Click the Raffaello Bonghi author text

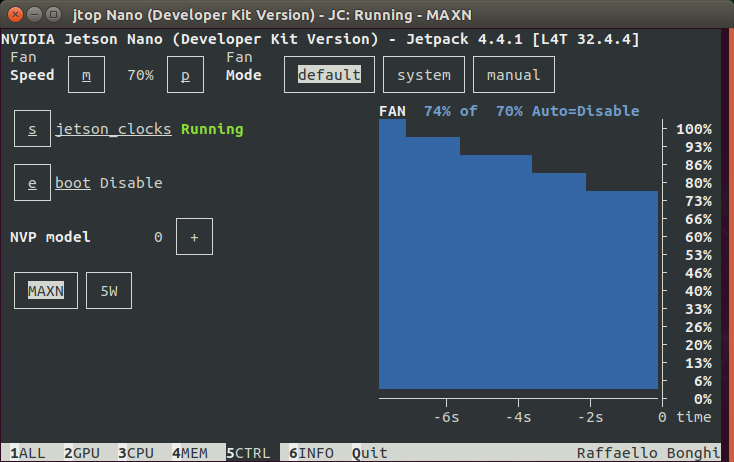[648, 453]
